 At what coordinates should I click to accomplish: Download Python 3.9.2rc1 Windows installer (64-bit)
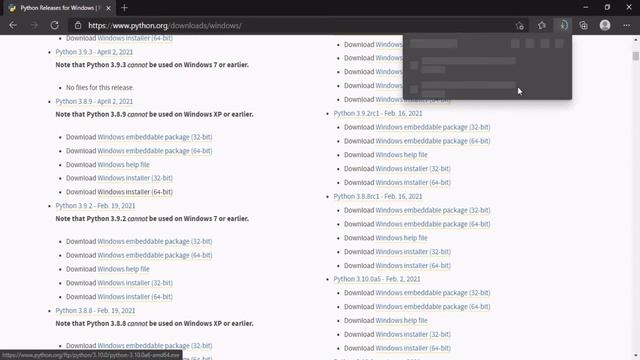click(413, 182)
